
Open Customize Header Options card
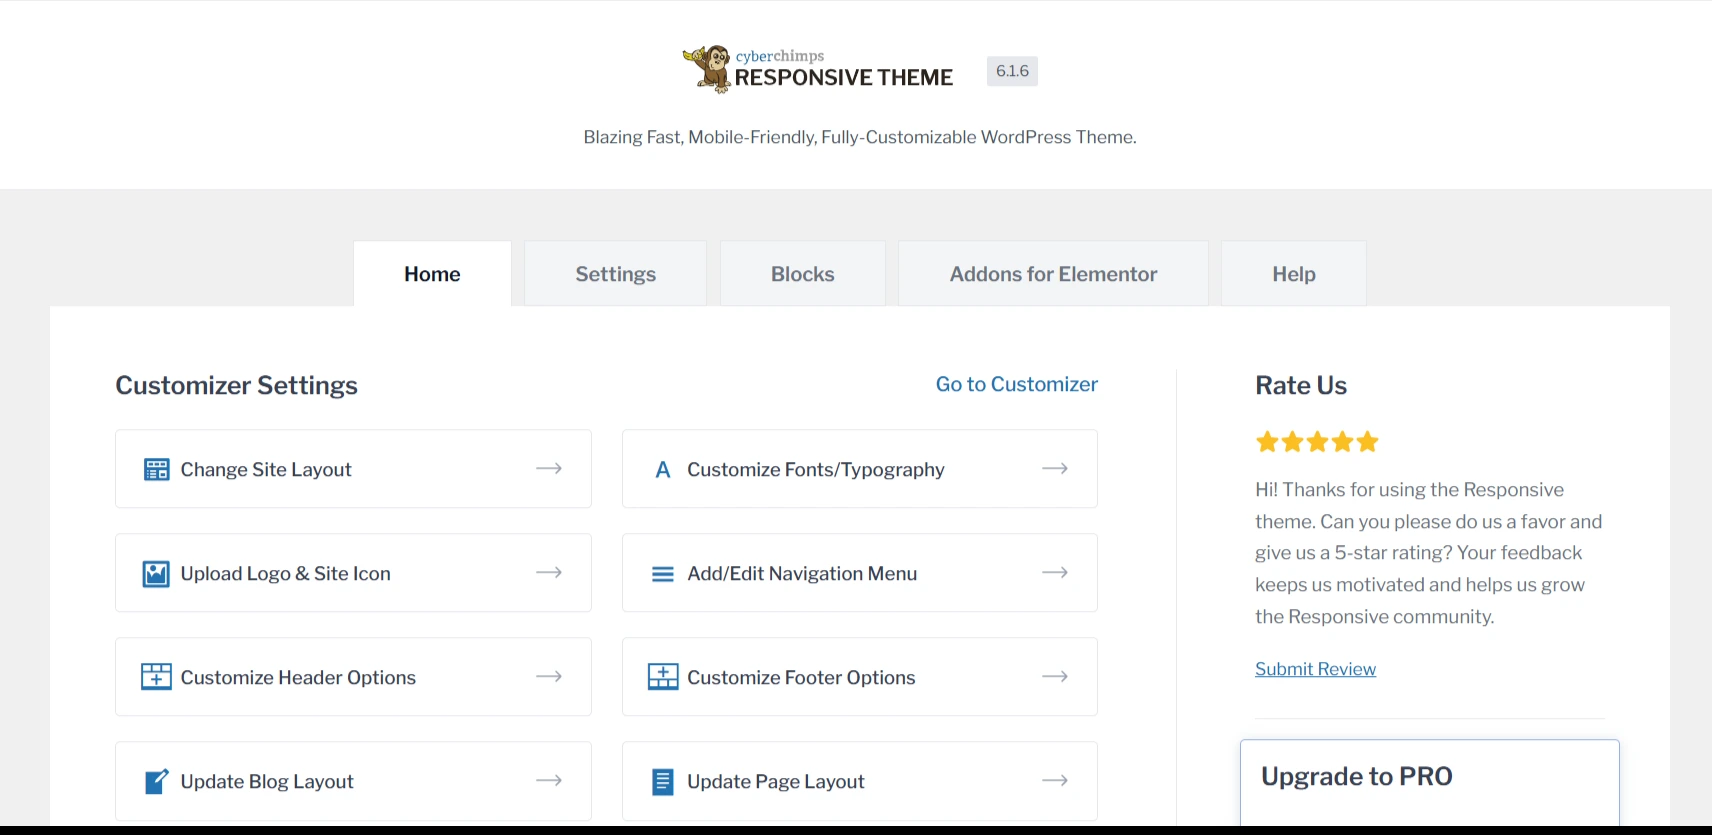coord(353,677)
